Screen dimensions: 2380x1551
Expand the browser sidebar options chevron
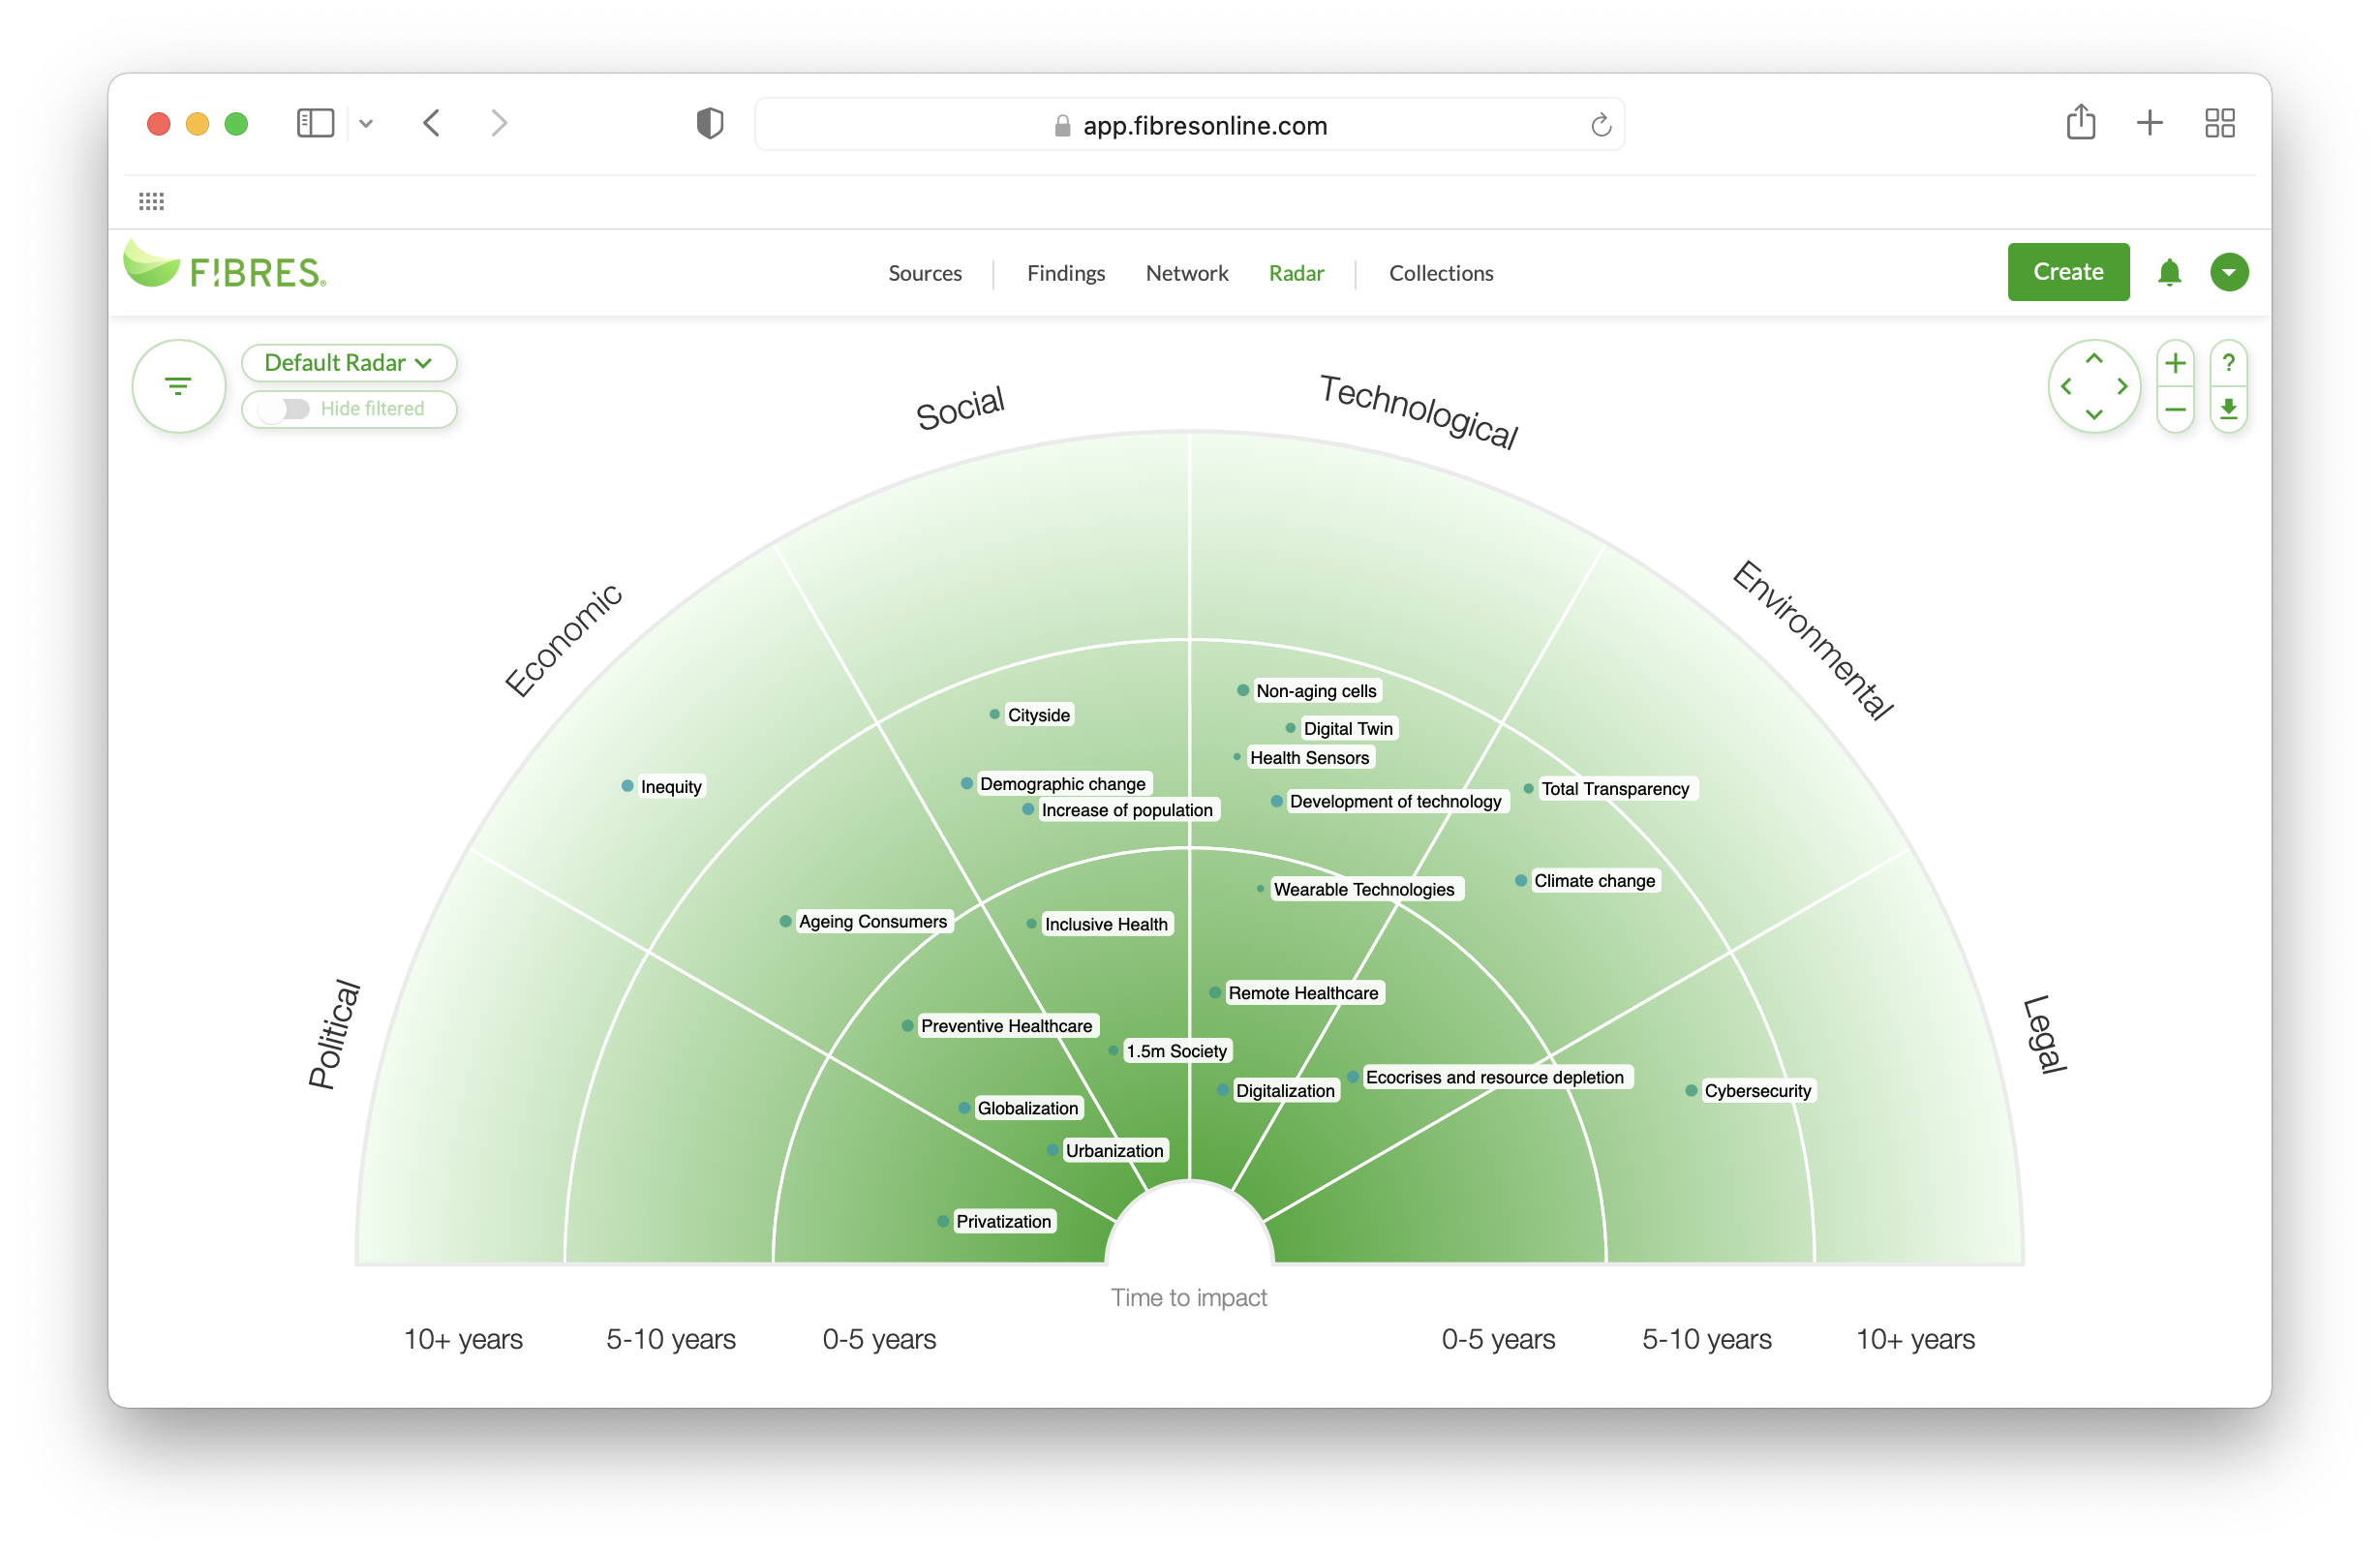(366, 124)
